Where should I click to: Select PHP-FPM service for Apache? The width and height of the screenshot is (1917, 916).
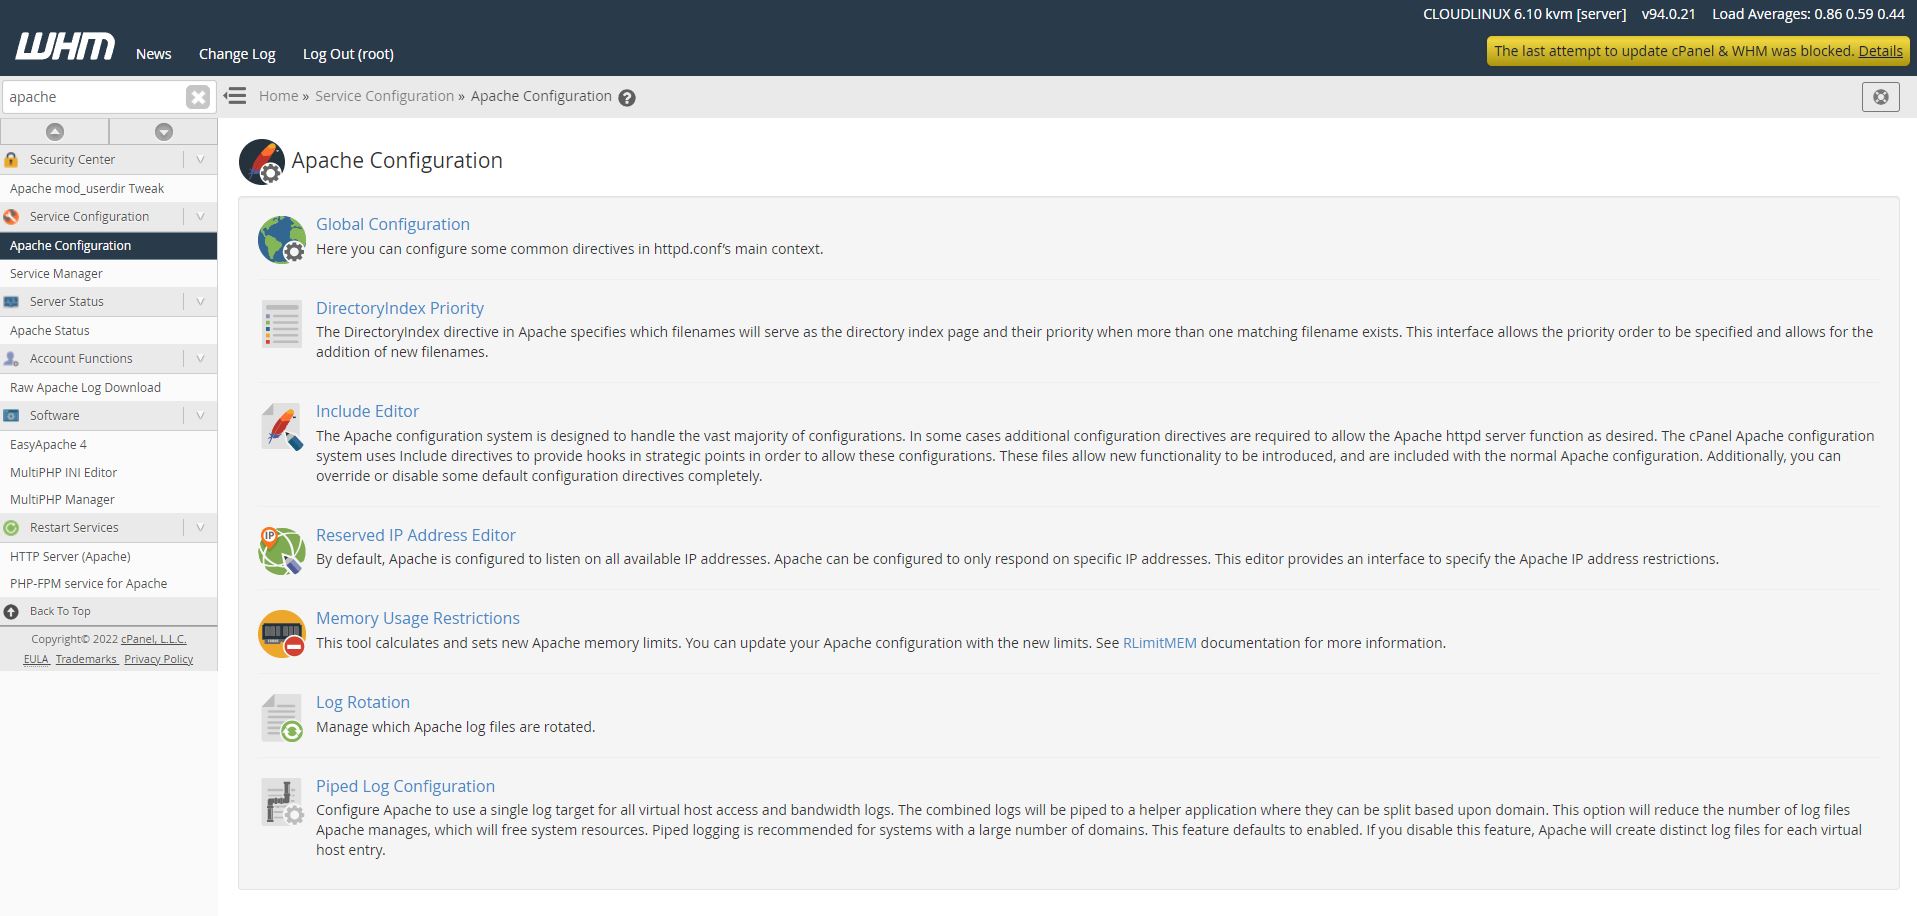88,584
